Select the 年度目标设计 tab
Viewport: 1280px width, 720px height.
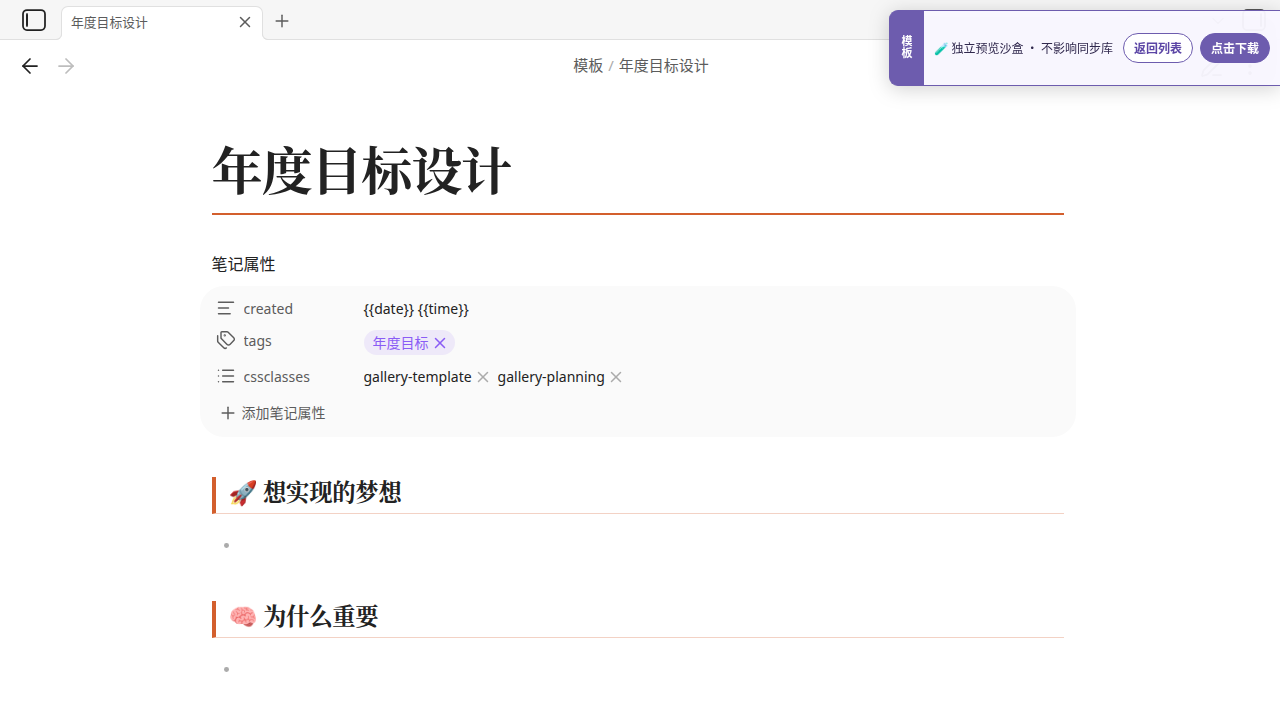click(162, 22)
